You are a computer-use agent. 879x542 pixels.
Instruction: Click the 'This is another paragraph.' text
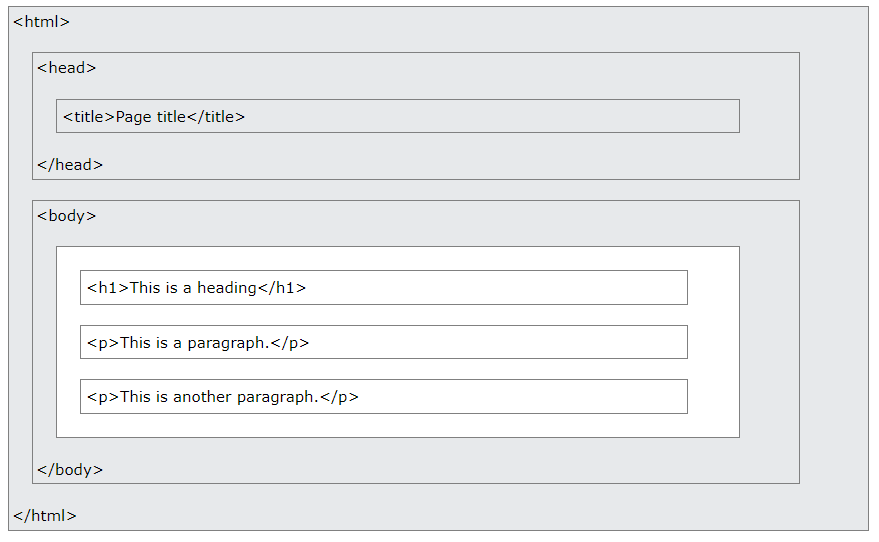tap(219, 397)
